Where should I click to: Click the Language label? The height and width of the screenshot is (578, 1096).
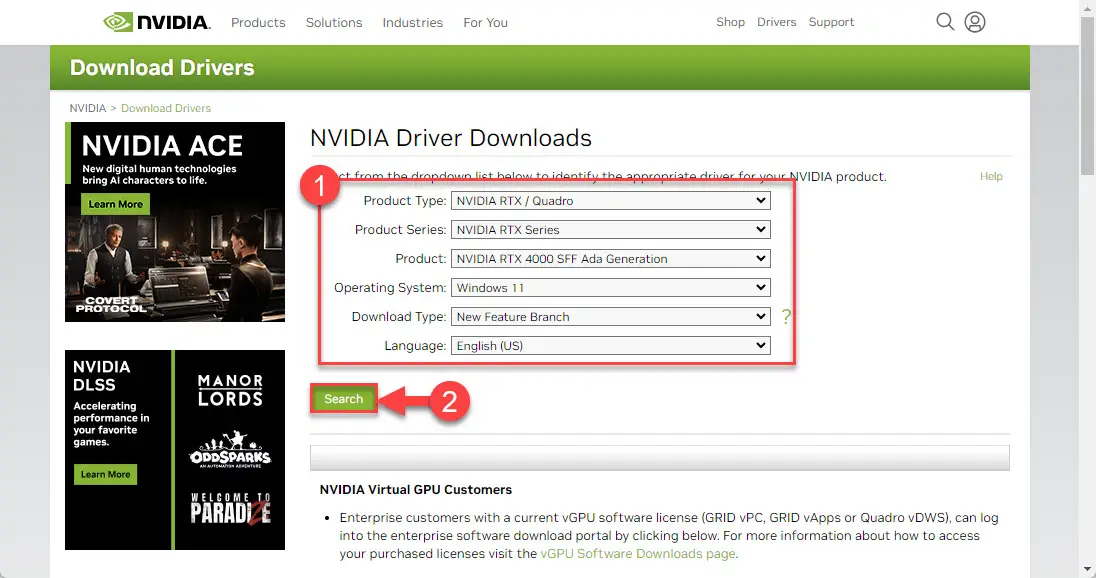(415, 346)
